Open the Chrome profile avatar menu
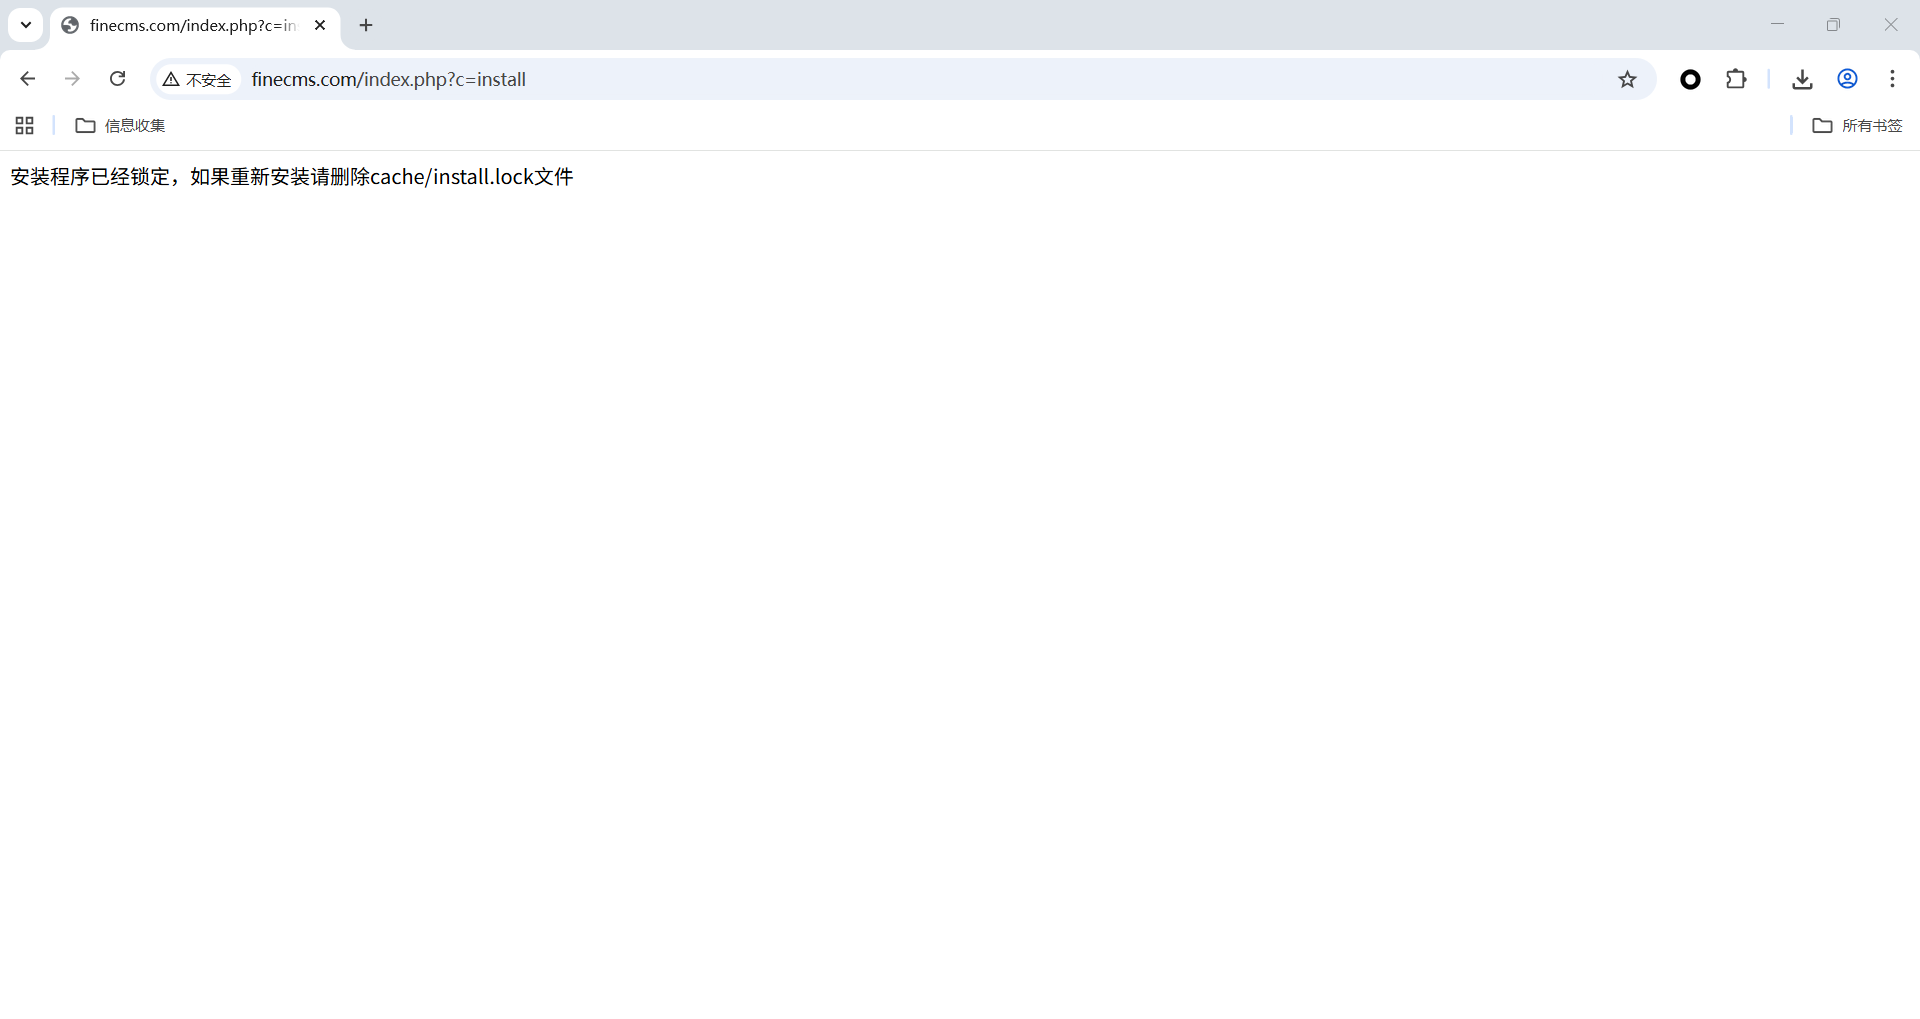This screenshot has height=1019, width=1920. 1847,79
